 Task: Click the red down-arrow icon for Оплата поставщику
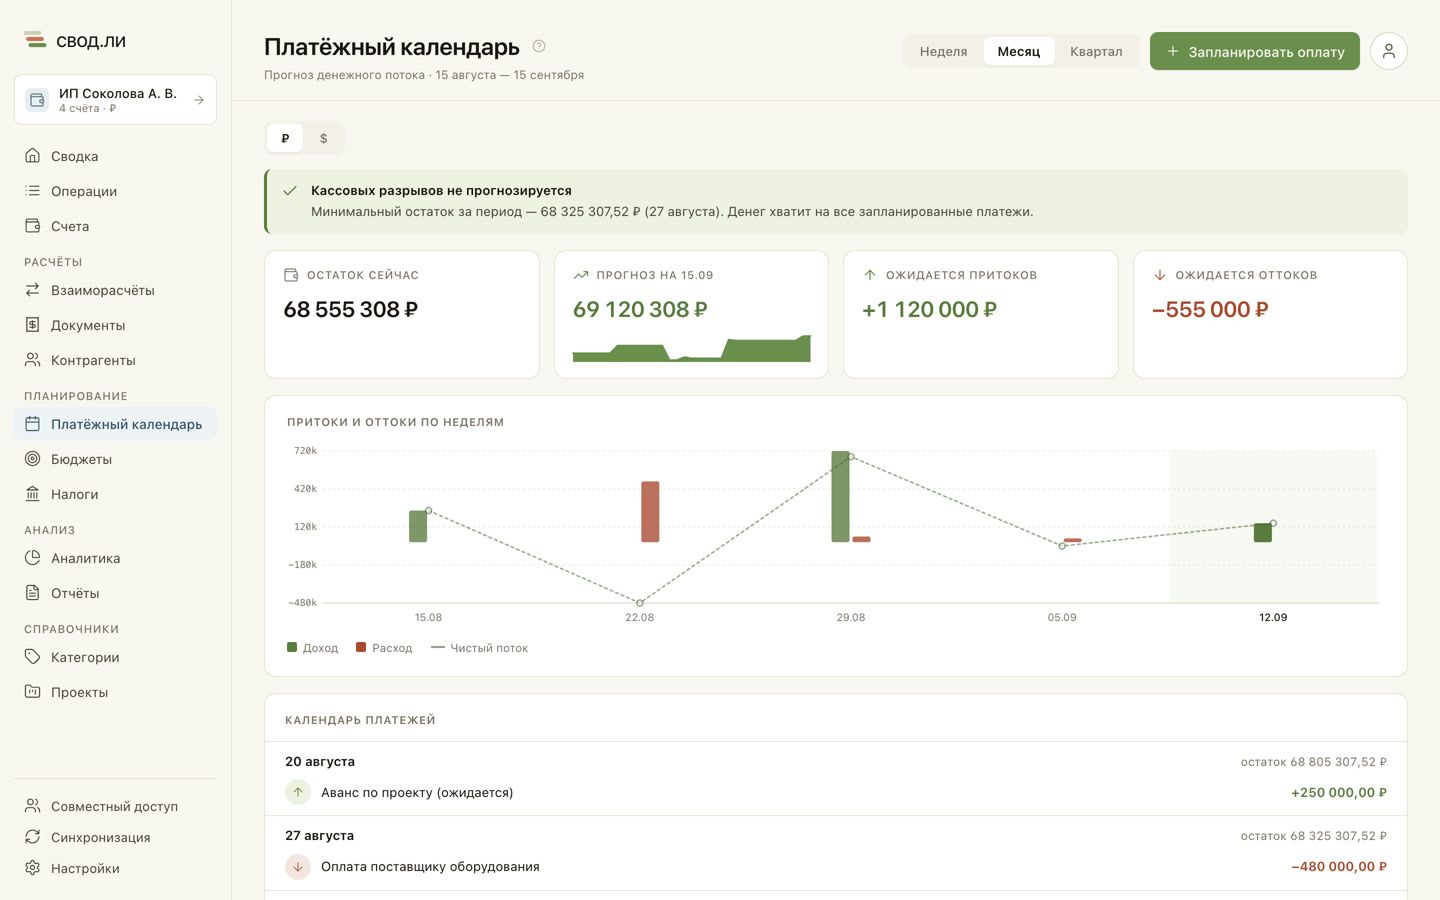298,866
